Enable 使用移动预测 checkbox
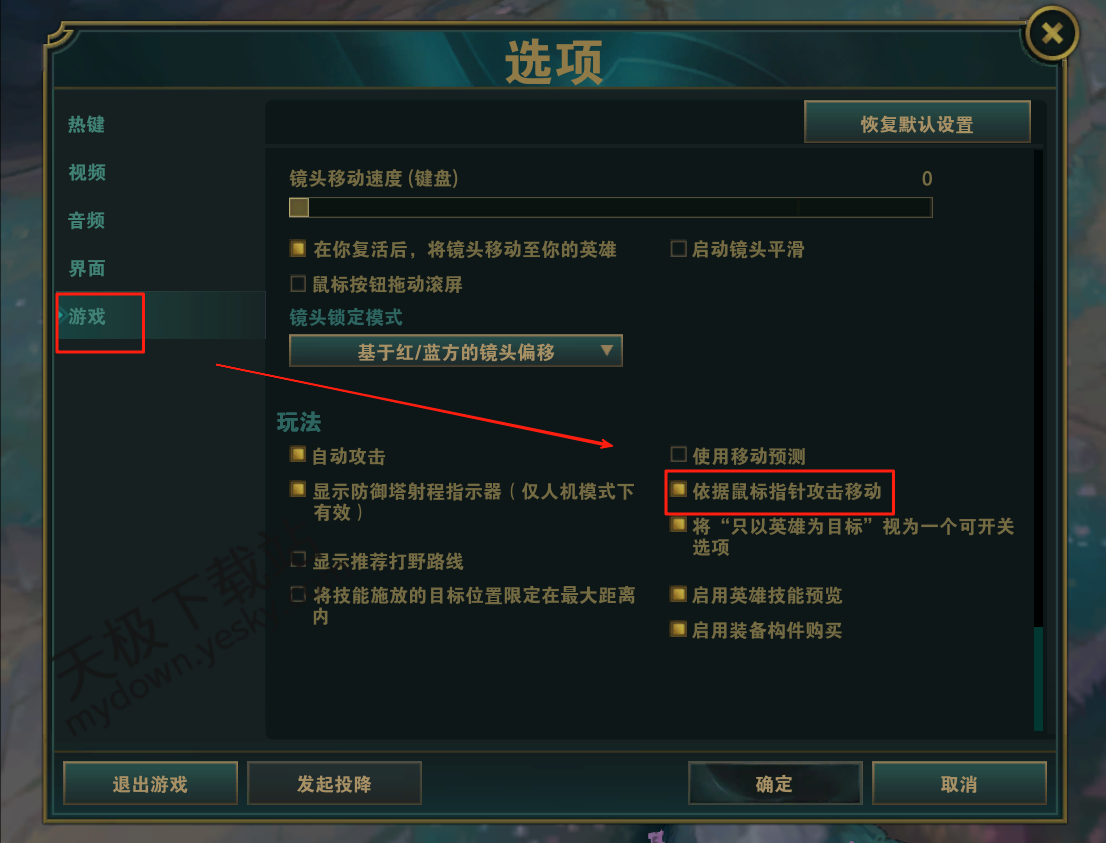 (678, 454)
